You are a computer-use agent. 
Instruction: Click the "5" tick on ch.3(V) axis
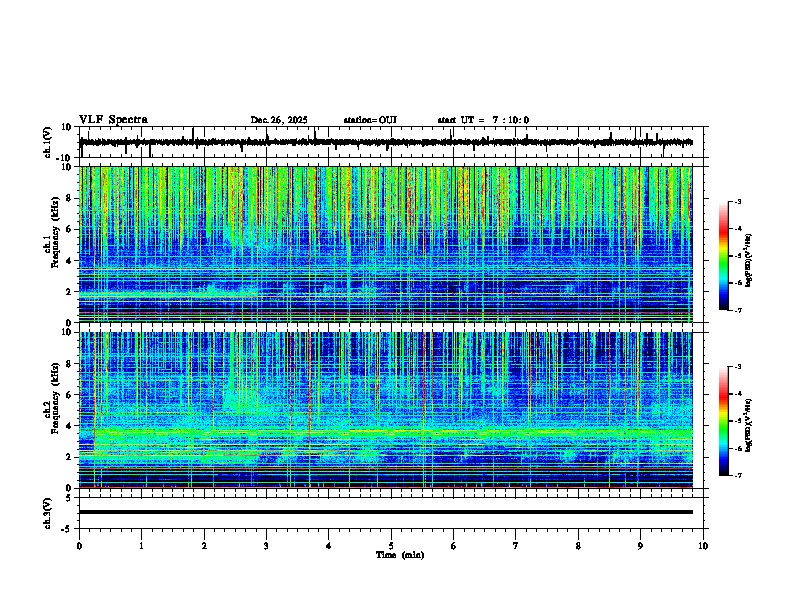(x=69, y=498)
